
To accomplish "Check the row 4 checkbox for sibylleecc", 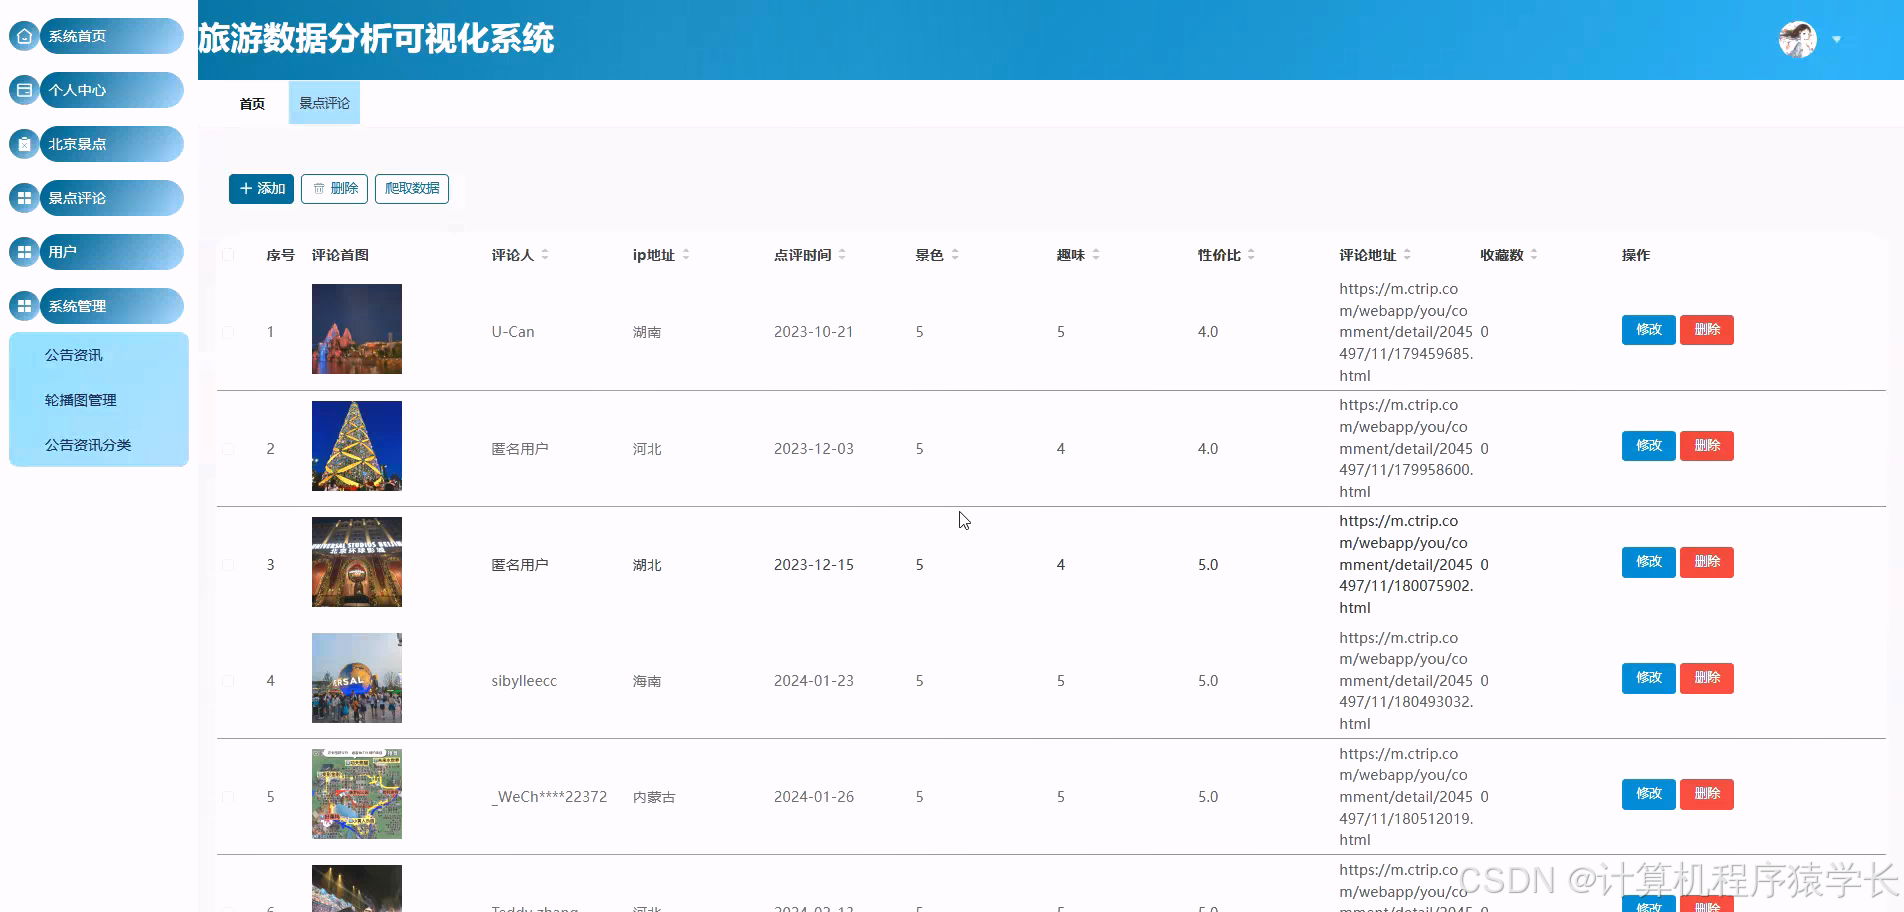I will (228, 681).
